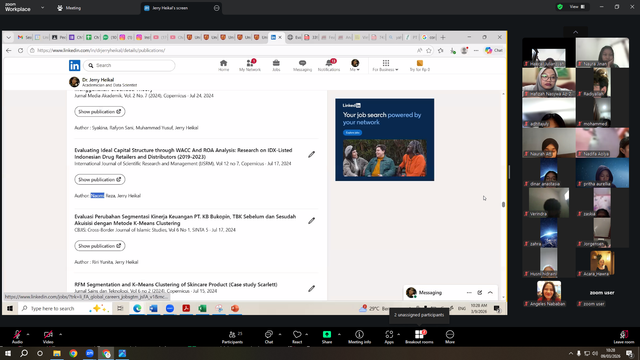
Task: Click the Zoom encryption shield icon
Action: pos(560,7)
